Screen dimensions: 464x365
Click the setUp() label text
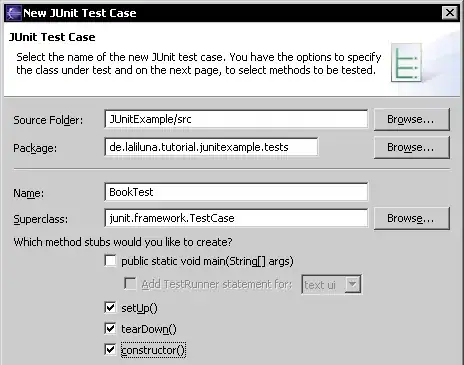pos(139,308)
